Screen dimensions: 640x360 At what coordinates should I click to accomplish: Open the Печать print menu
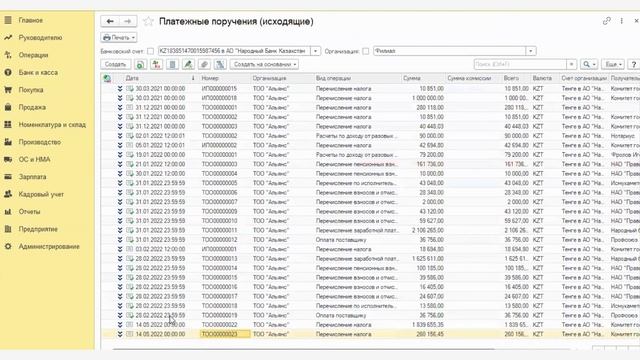coord(119,38)
